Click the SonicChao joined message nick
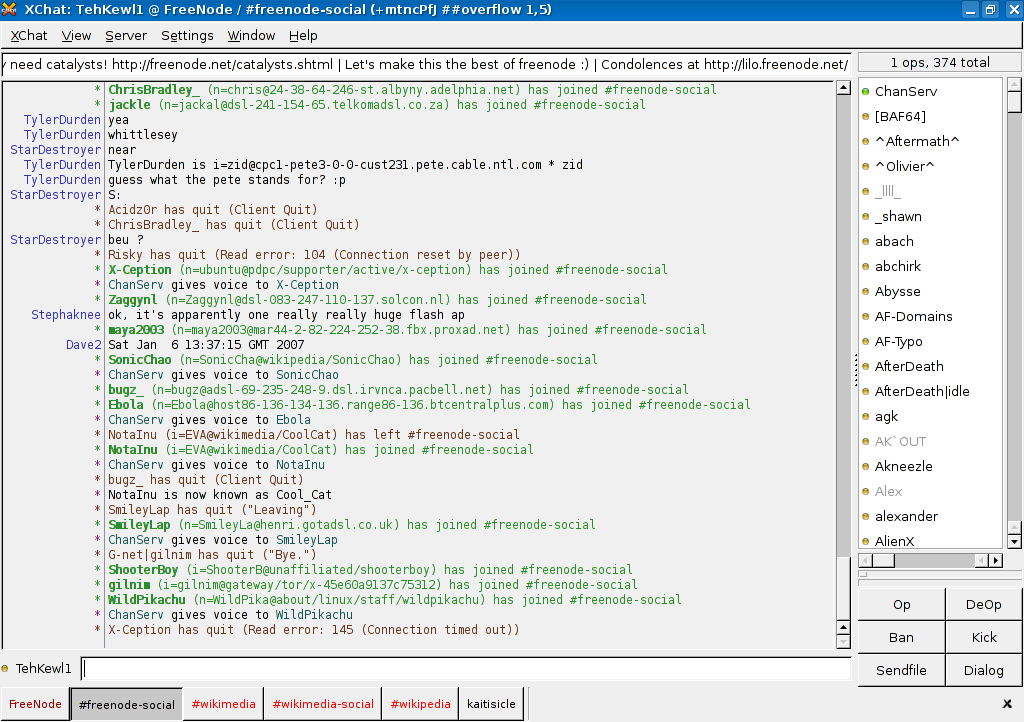The image size is (1024, 722). pos(140,360)
